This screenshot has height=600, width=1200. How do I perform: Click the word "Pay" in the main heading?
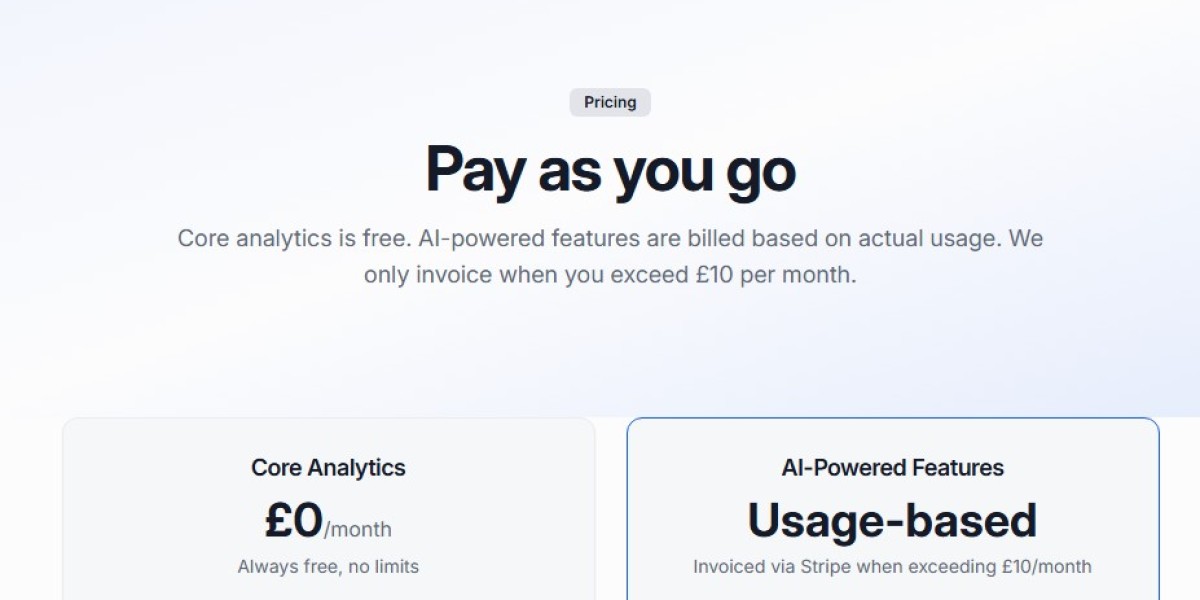coord(475,170)
